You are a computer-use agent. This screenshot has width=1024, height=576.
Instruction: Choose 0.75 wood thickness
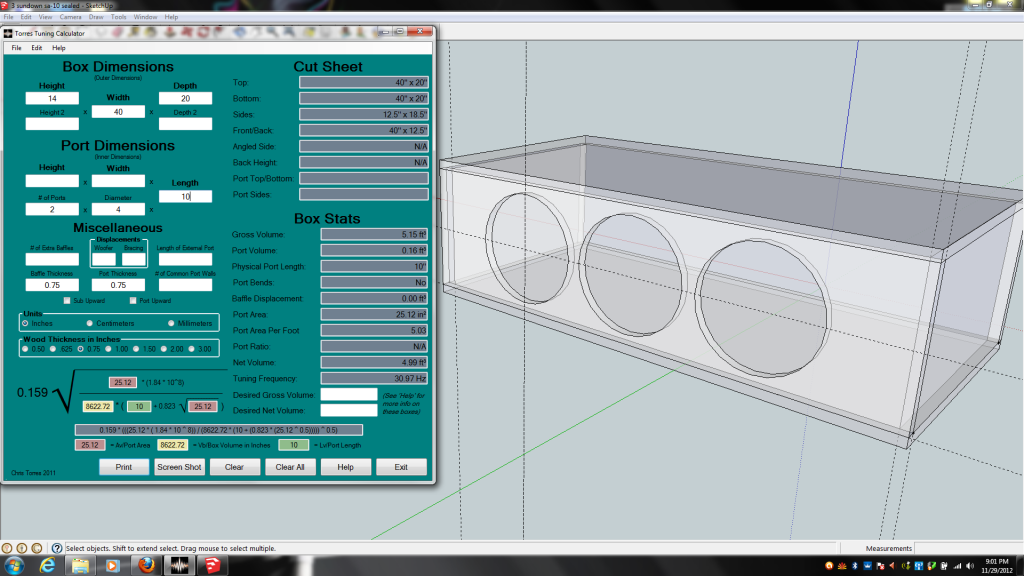coord(80,349)
